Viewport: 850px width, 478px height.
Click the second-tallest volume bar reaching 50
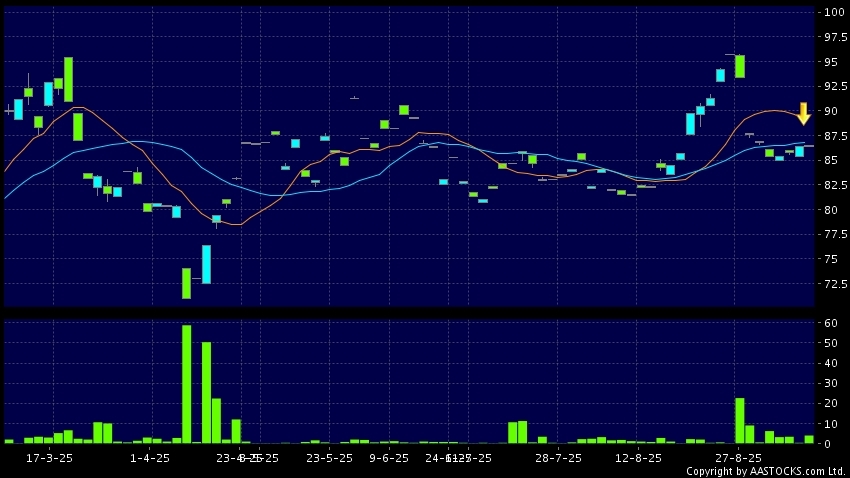pyautogui.click(x=207, y=392)
